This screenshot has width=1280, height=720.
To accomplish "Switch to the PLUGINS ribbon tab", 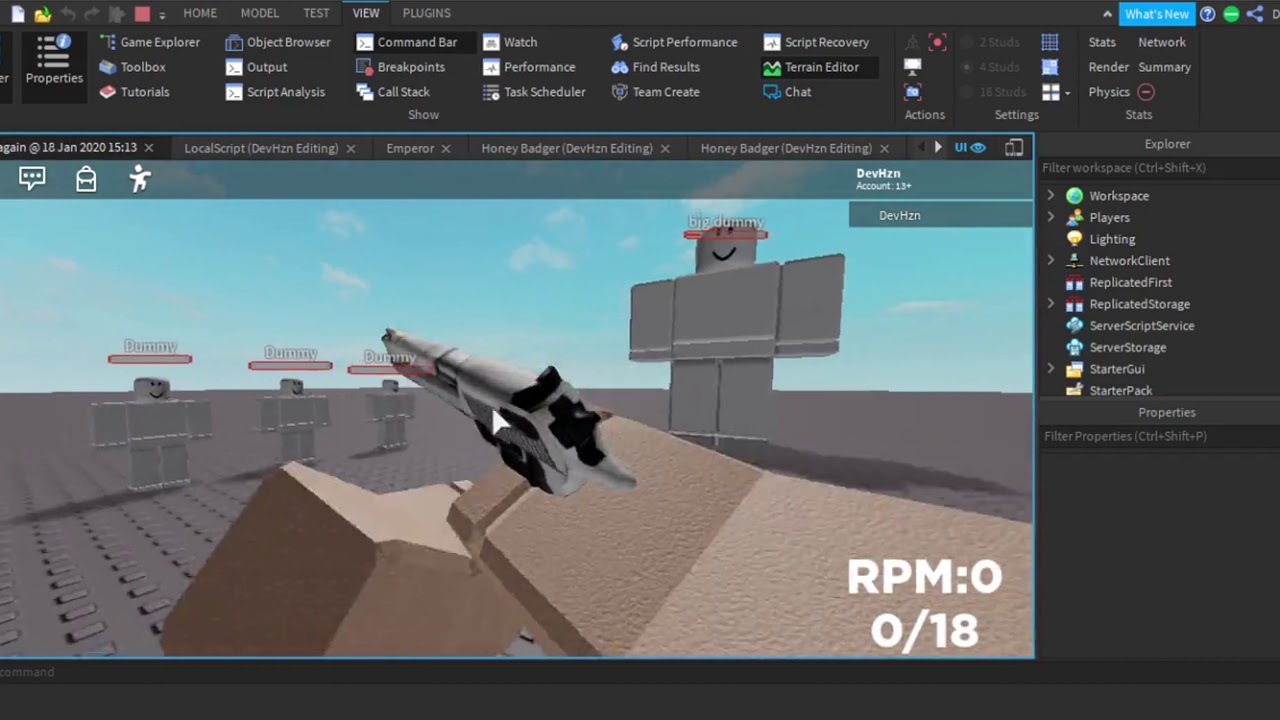I will tap(427, 13).
